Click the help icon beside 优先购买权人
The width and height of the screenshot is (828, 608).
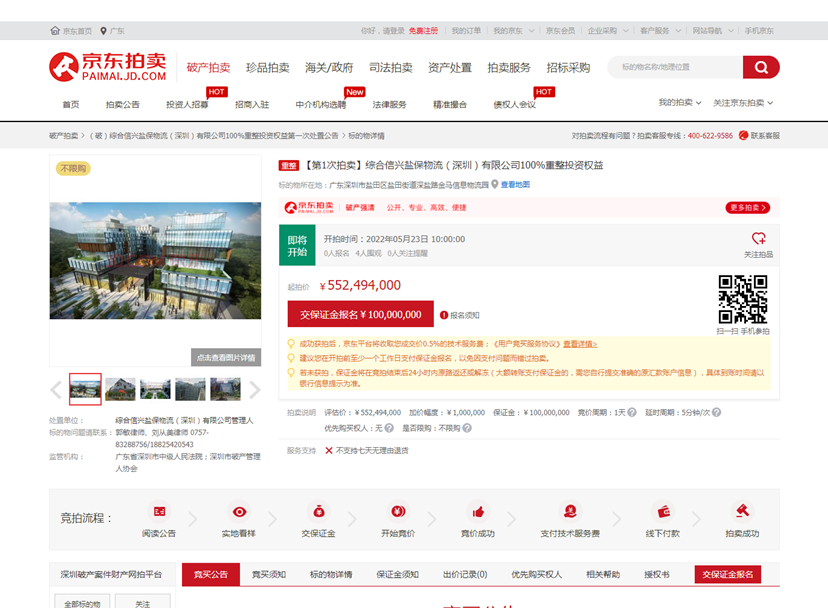[389, 428]
